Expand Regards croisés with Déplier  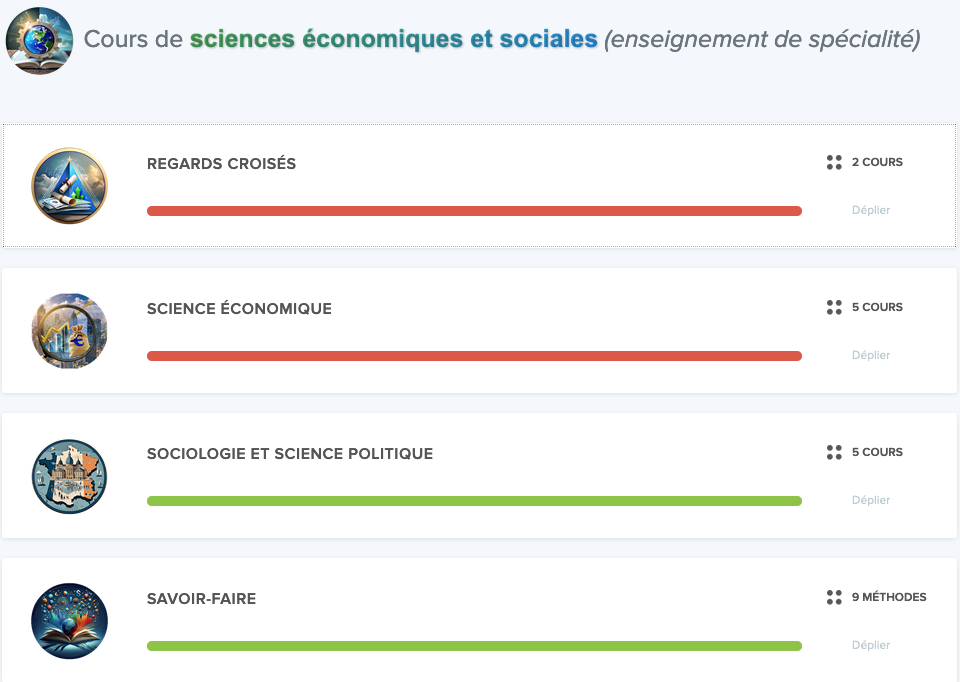[x=871, y=210]
